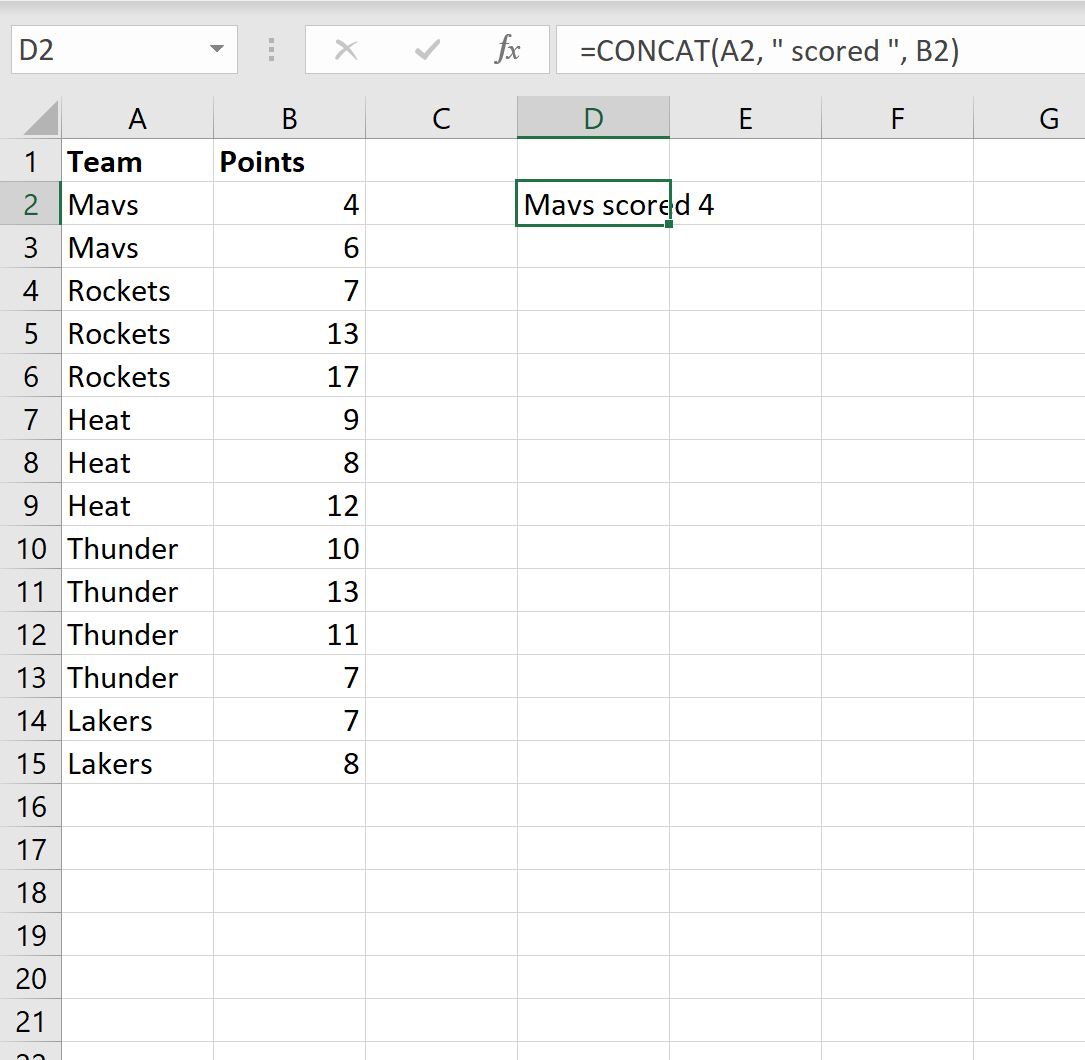Select the Points header cell B1
The width and height of the screenshot is (1085, 1060).
pyautogui.click(x=289, y=161)
